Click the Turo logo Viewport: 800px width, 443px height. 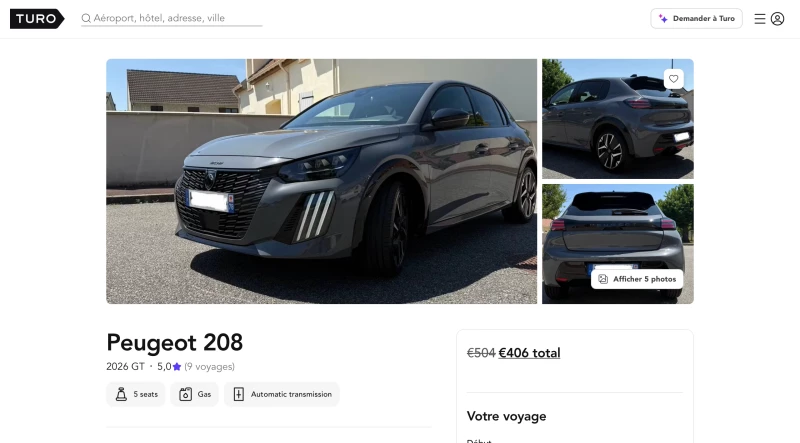[37, 19]
